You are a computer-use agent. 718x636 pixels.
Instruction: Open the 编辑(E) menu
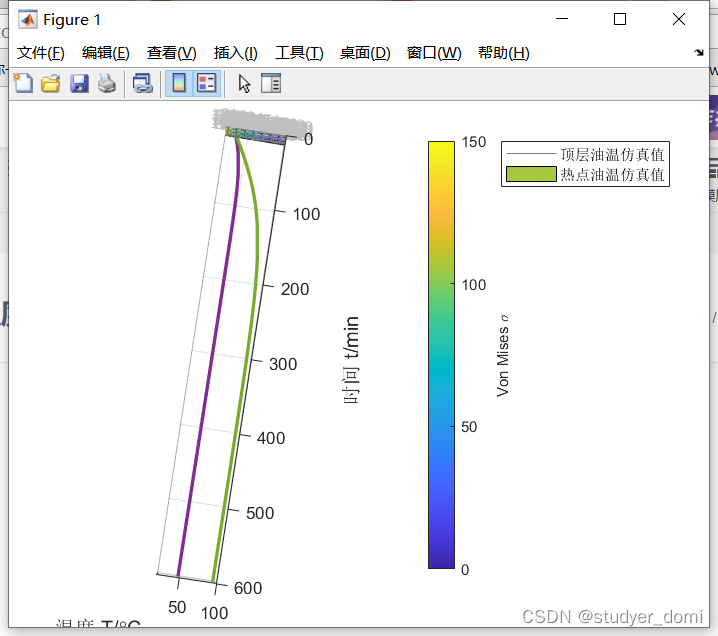105,53
